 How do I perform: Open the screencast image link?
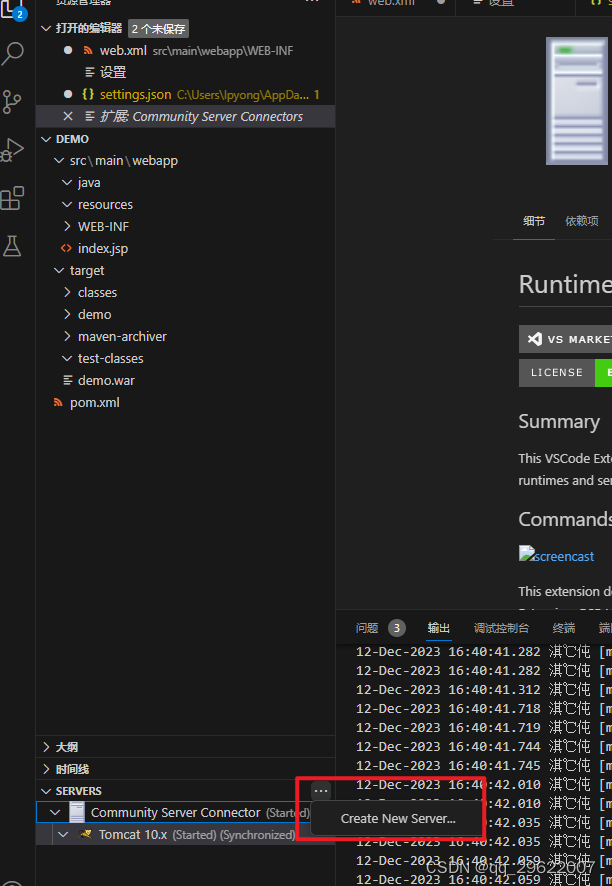pyautogui.click(x=556, y=555)
